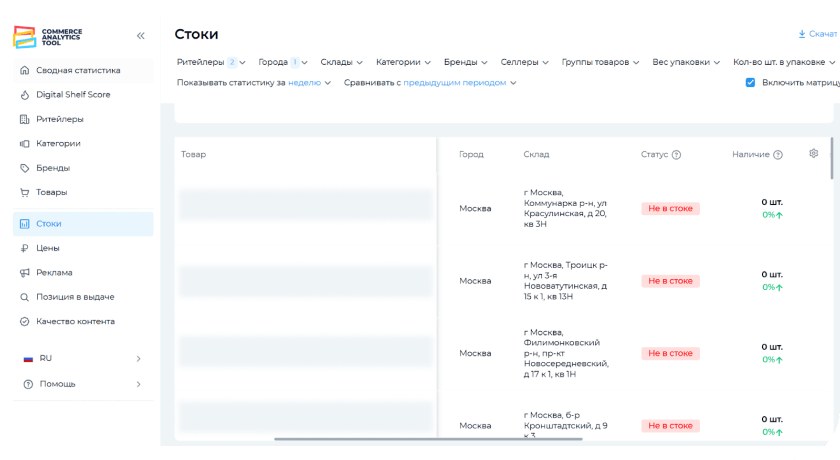This screenshot has height=460, width=840.
Task: Click the download icon next to Скачать
Action: click(x=801, y=34)
